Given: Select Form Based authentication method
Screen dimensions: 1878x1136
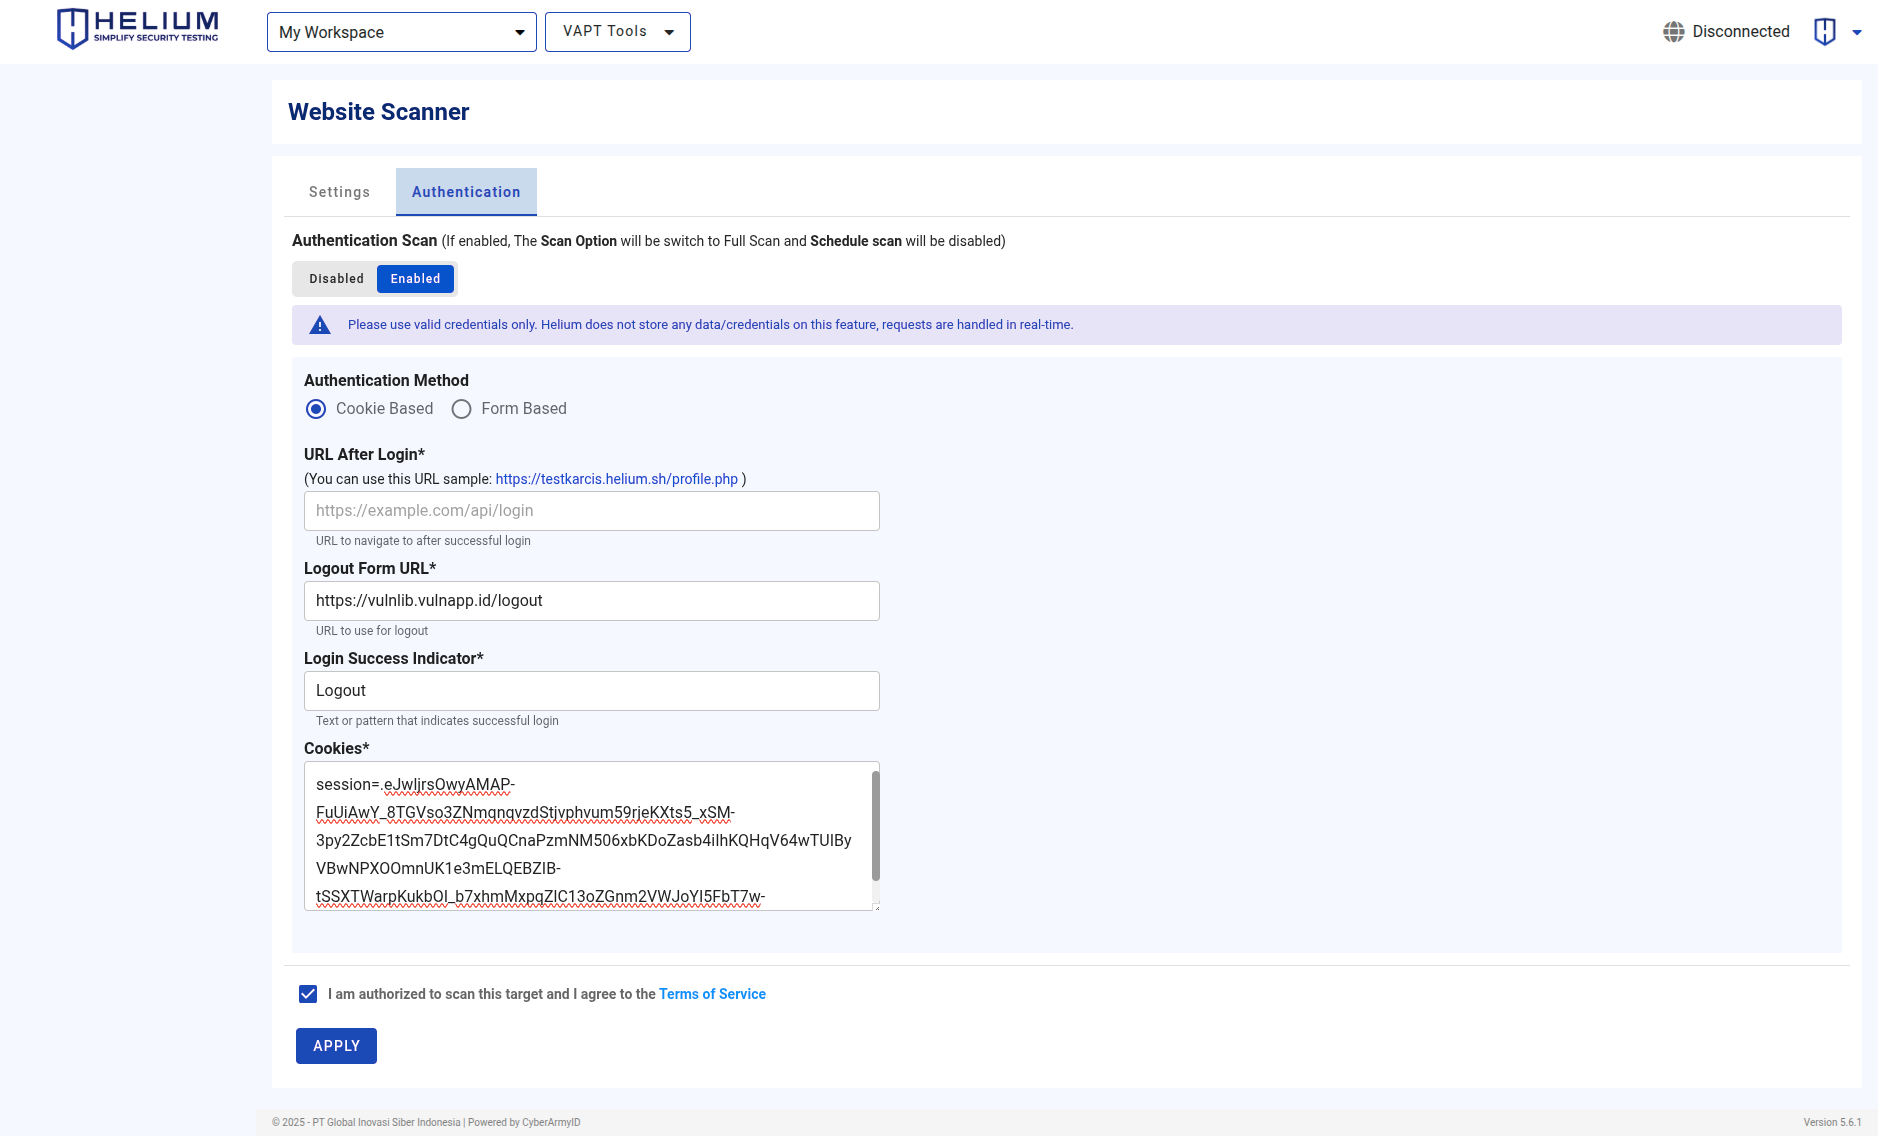Looking at the screenshot, I should [461, 409].
